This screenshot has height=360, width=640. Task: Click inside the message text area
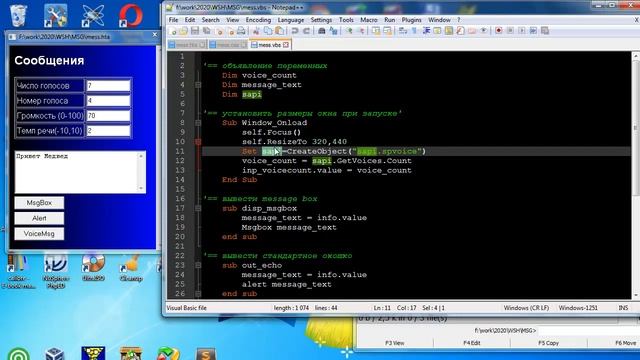(x=77, y=172)
